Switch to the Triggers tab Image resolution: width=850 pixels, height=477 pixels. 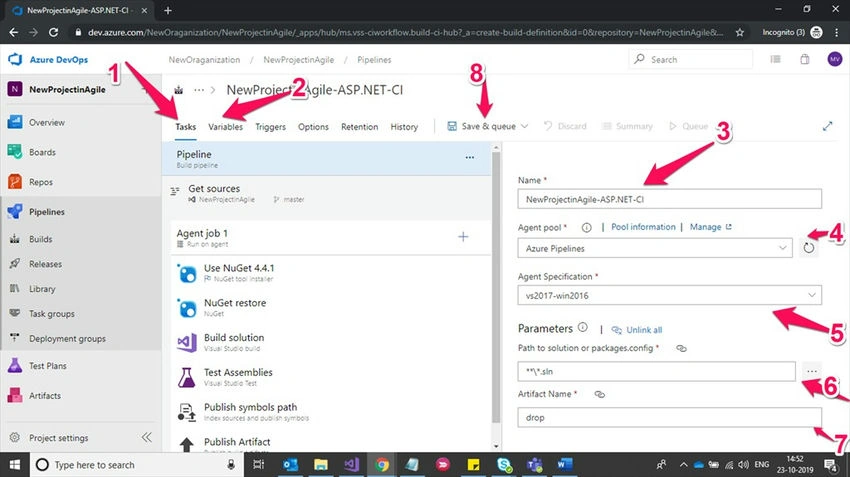[x=271, y=127]
